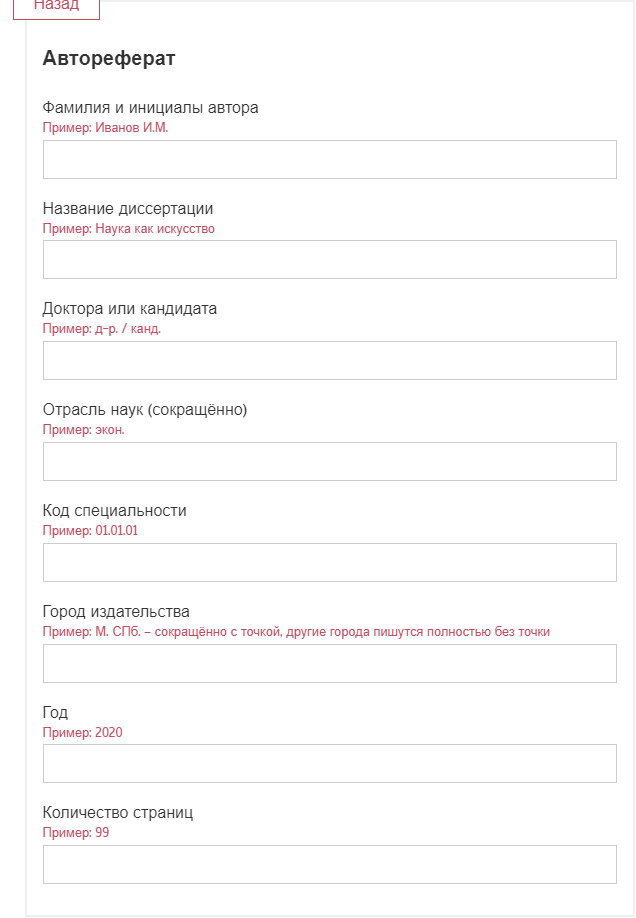Focus the Код специальности input field
636x918 pixels.
click(330, 563)
